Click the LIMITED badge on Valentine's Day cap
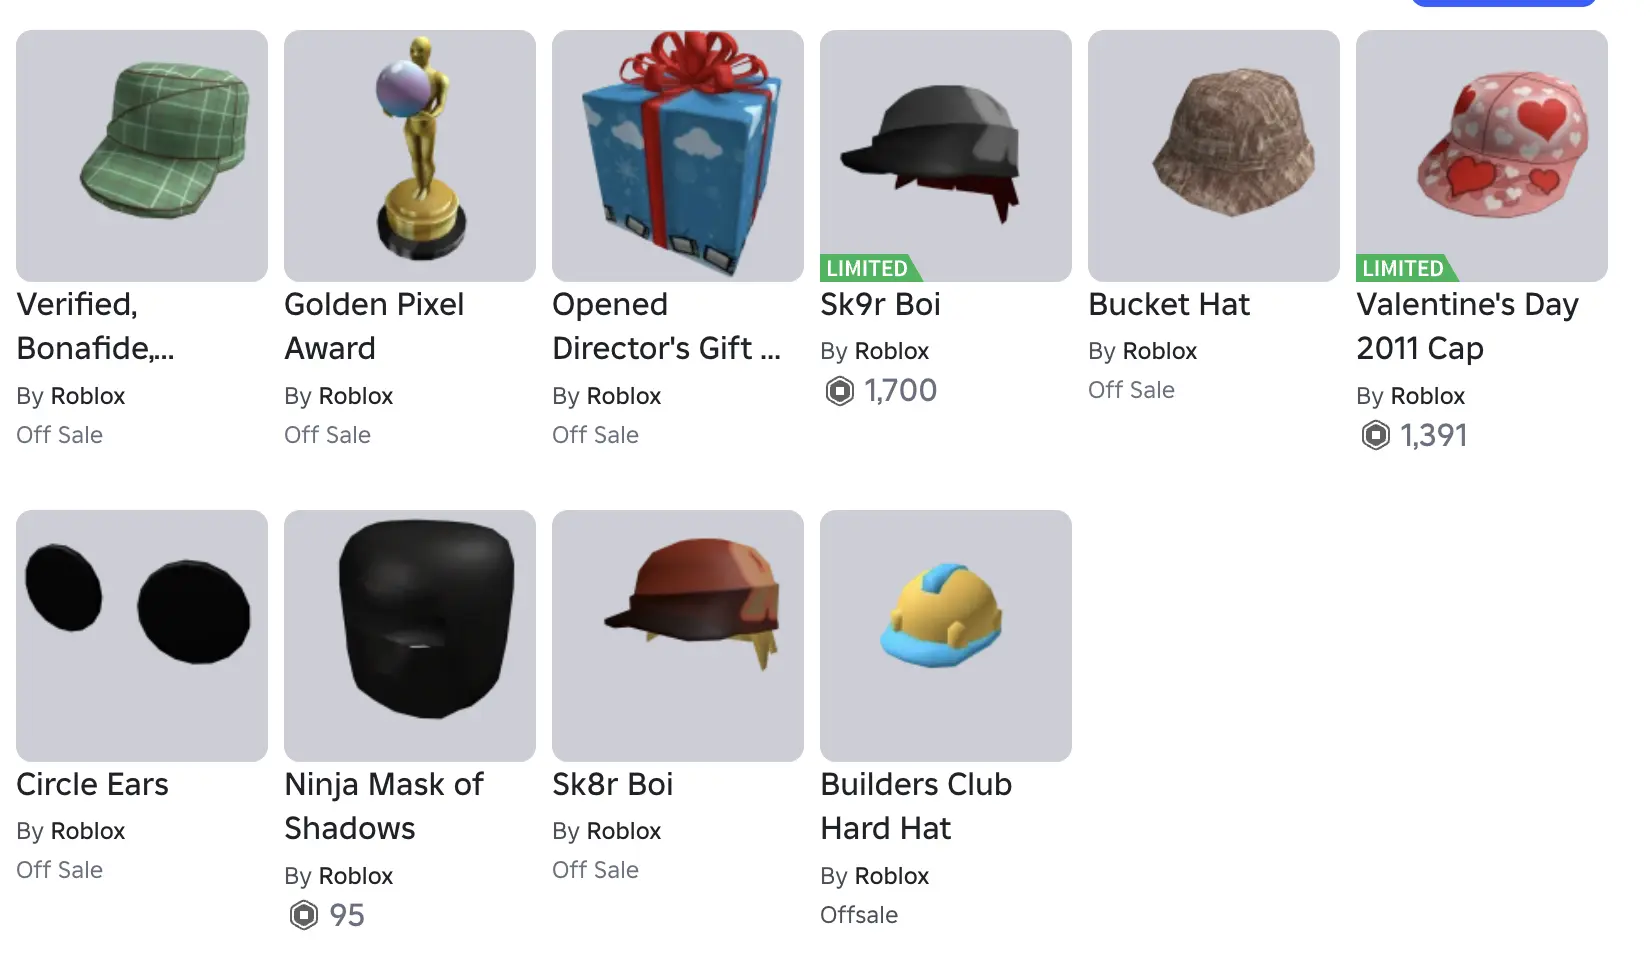The width and height of the screenshot is (1650, 972). pyautogui.click(x=1406, y=268)
